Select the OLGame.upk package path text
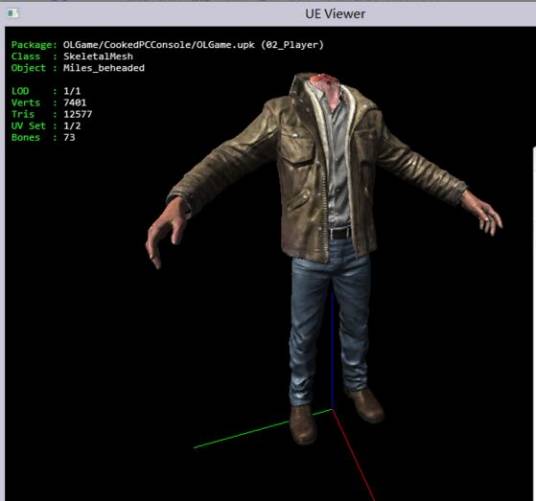536x501 pixels. [x=193, y=45]
